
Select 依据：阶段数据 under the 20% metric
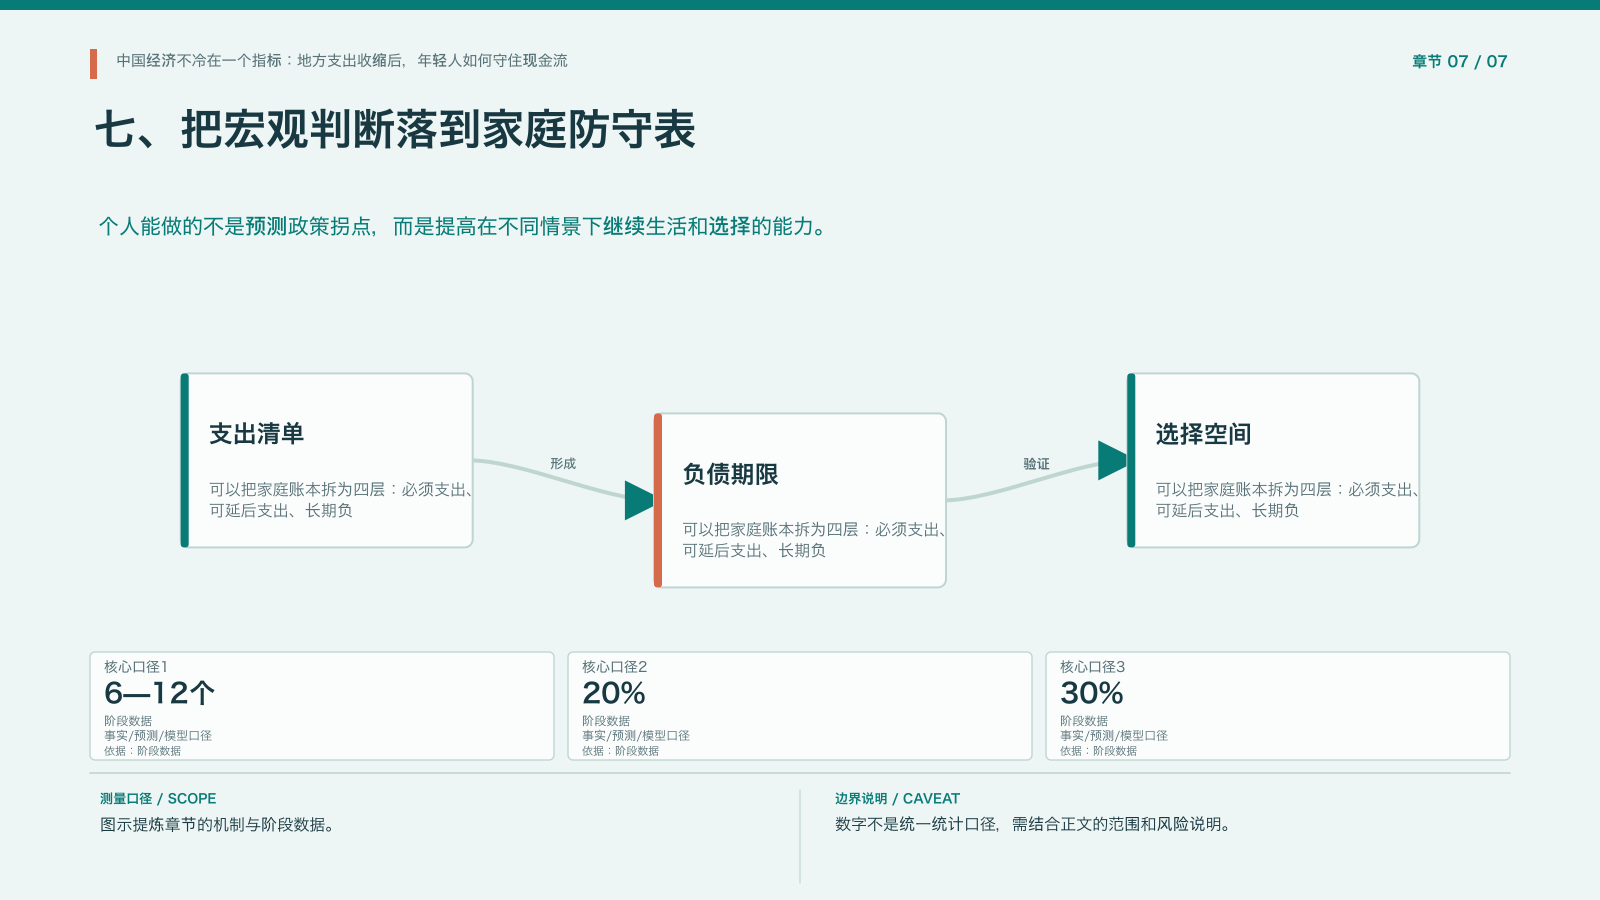pyautogui.click(x=620, y=751)
